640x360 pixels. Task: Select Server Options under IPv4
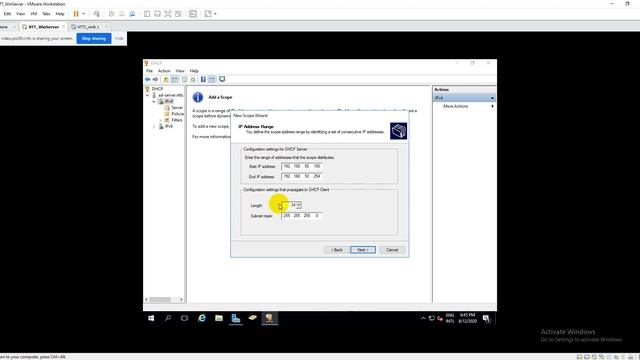176,108
